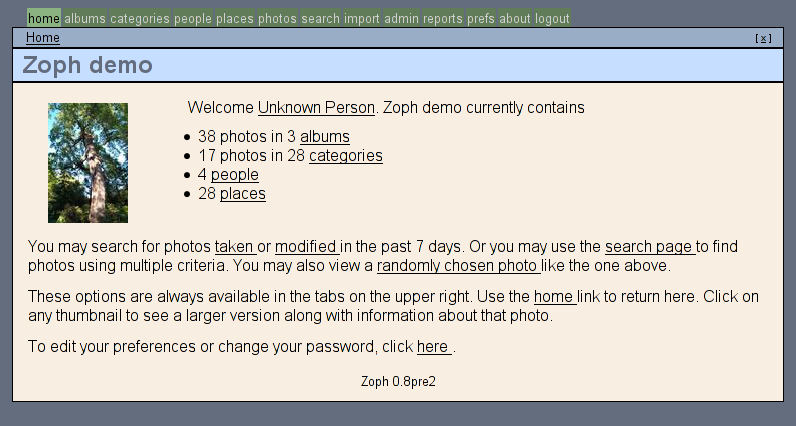
Task: Follow the Unknown Person link
Action: tap(316, 108)
